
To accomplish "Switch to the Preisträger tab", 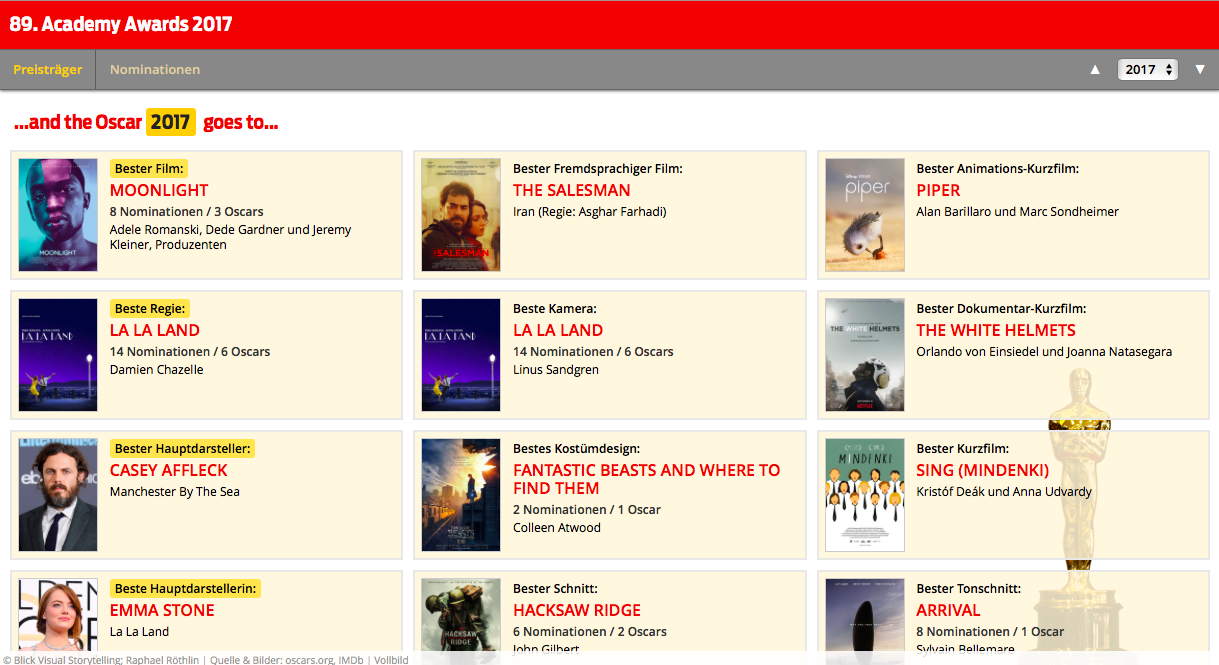I will click(x=48, y=70).
